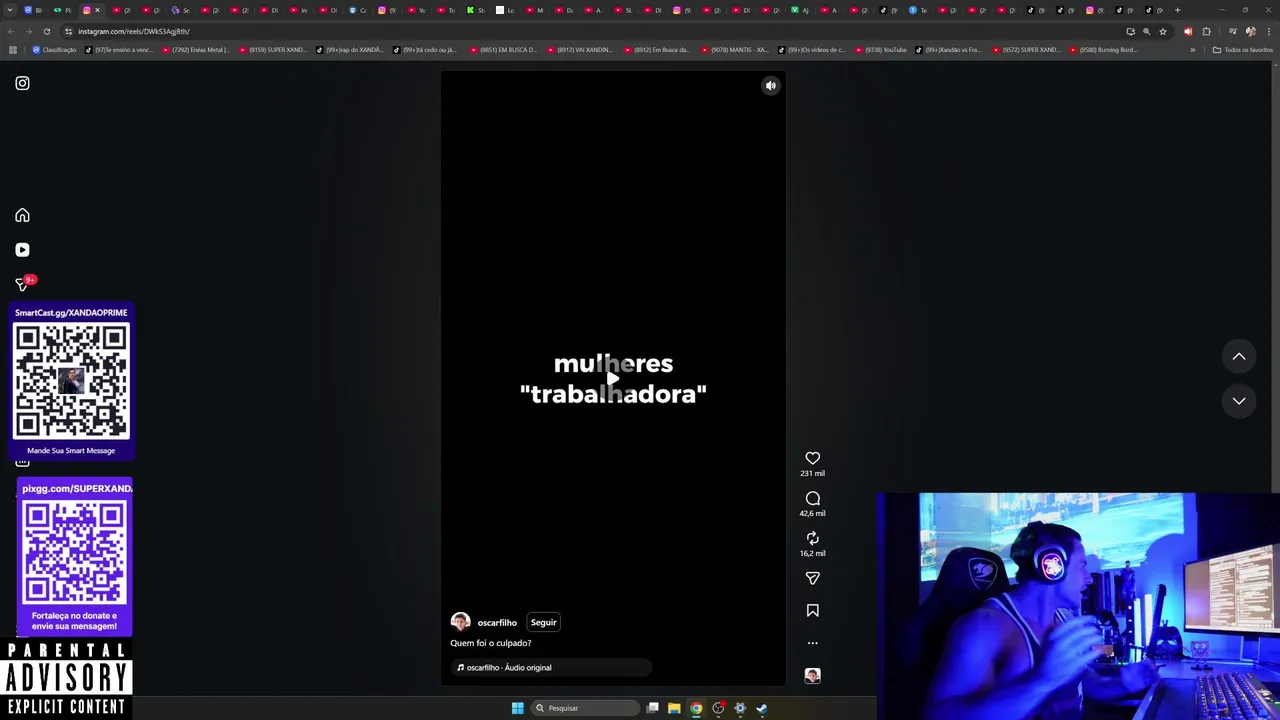Follow oscarfilho with the Seguir button
The image size is (1280, 720).
(543, 622)
